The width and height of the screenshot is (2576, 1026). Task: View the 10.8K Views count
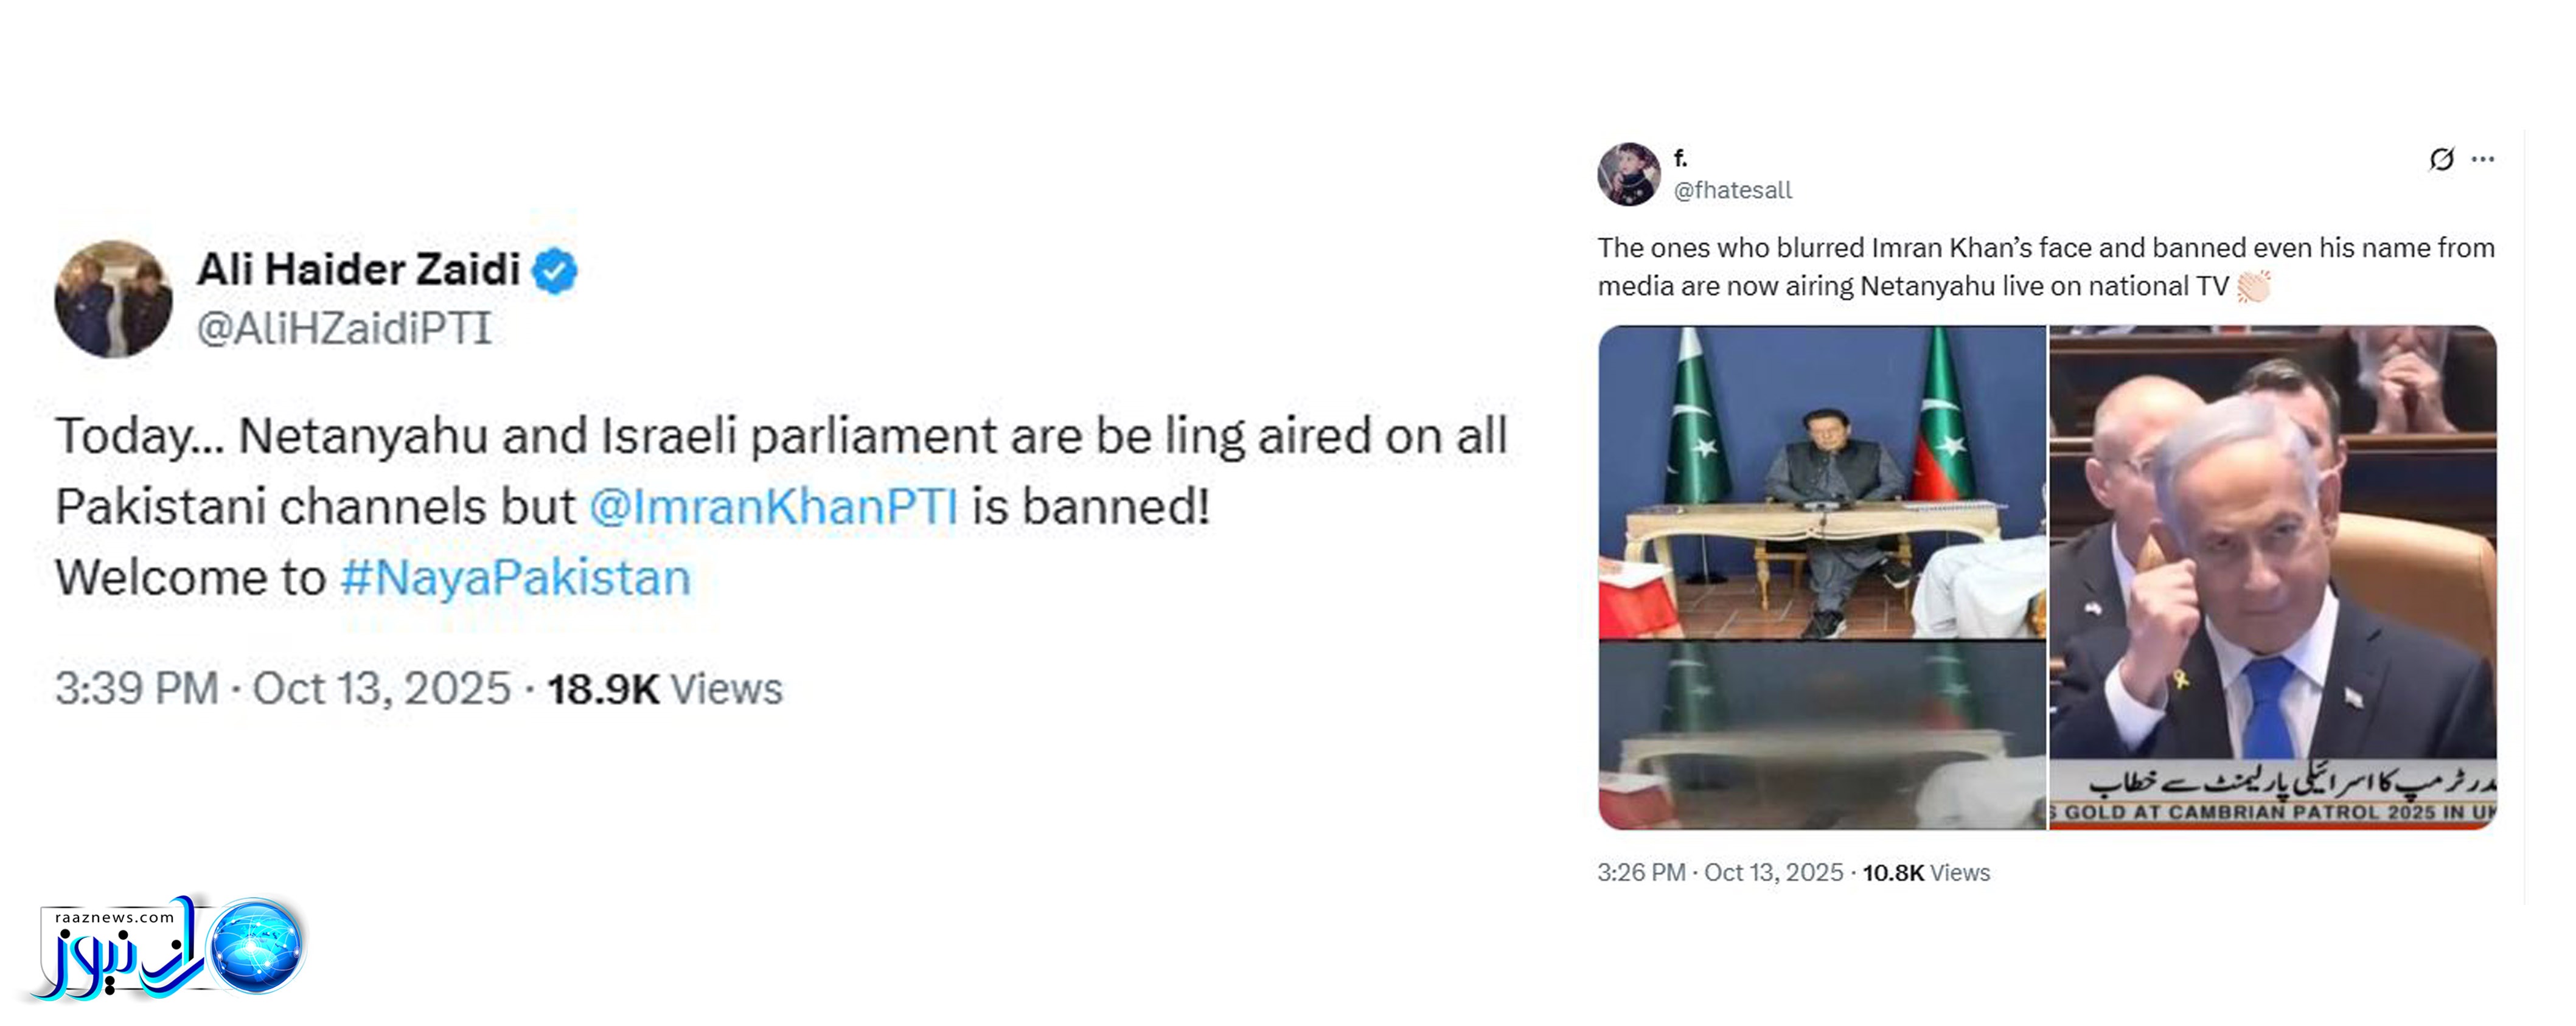tap(1926, 873)
